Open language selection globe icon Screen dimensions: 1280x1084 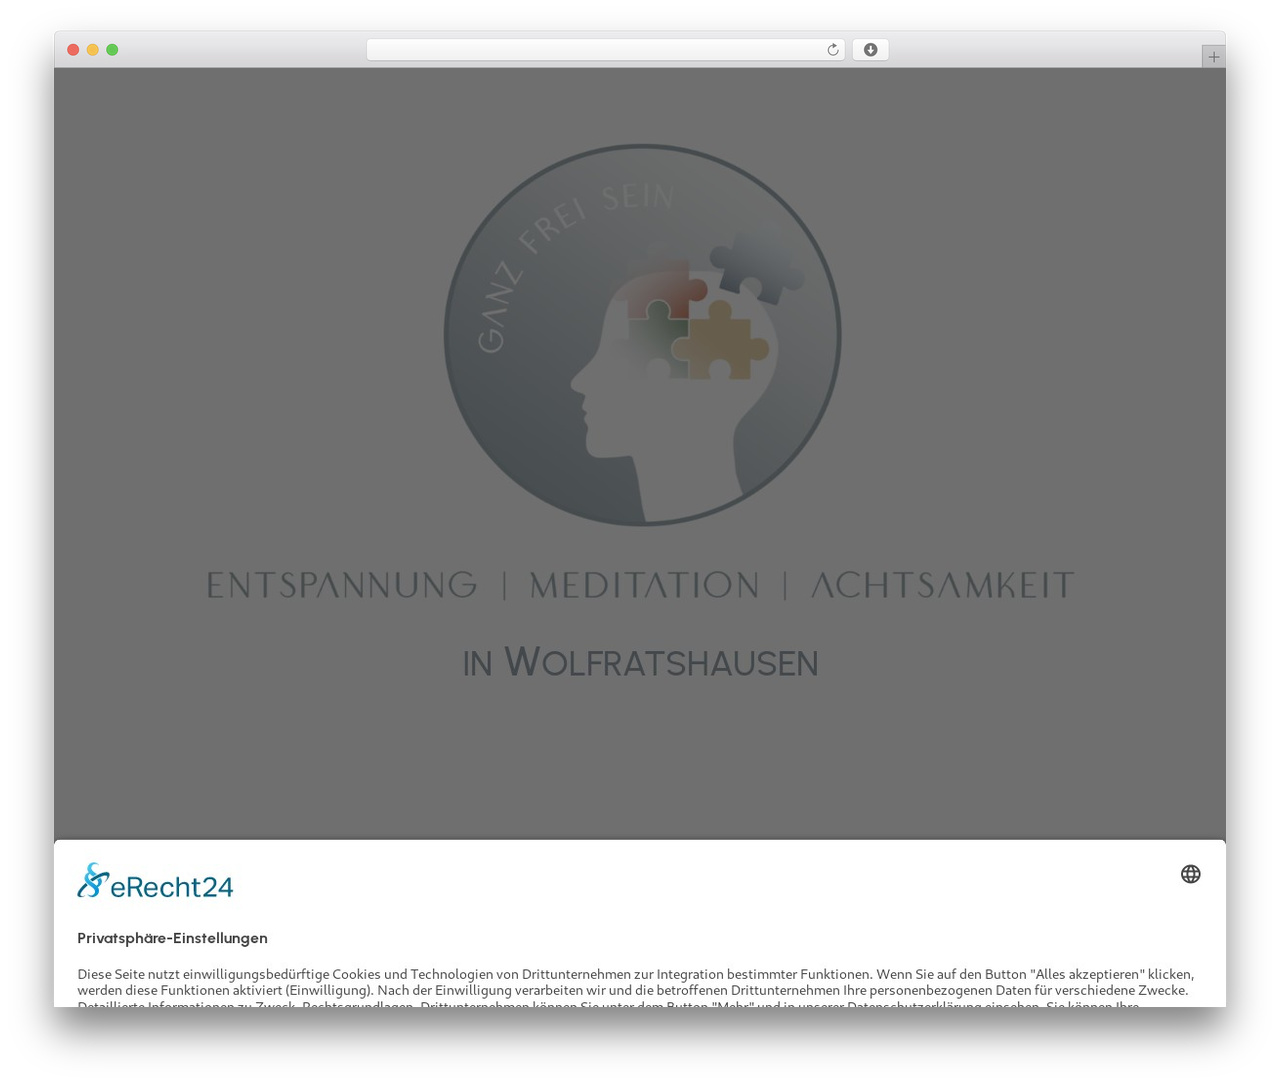tap(1190, 874)
